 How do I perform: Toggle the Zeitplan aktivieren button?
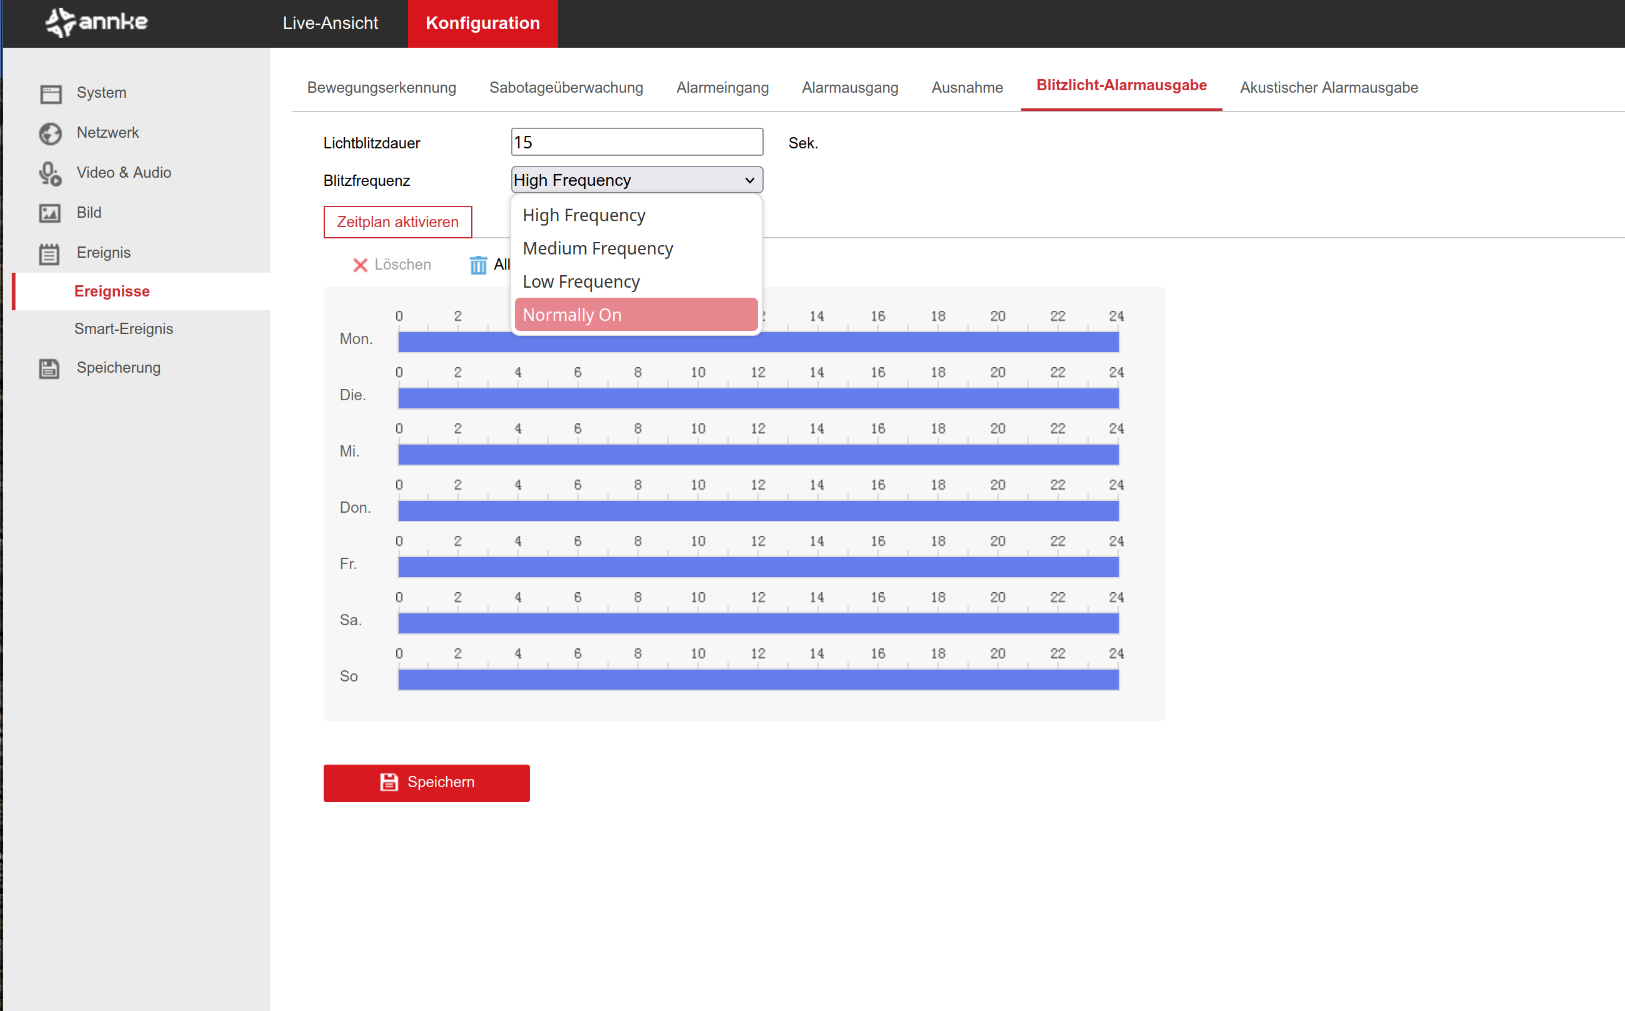(397, 222)
